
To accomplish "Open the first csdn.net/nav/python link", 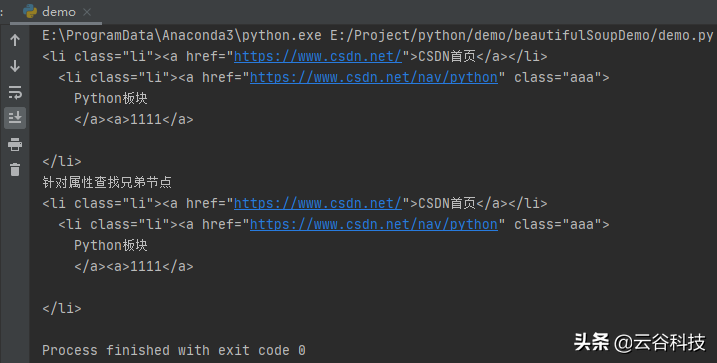I will coord(374,77).
